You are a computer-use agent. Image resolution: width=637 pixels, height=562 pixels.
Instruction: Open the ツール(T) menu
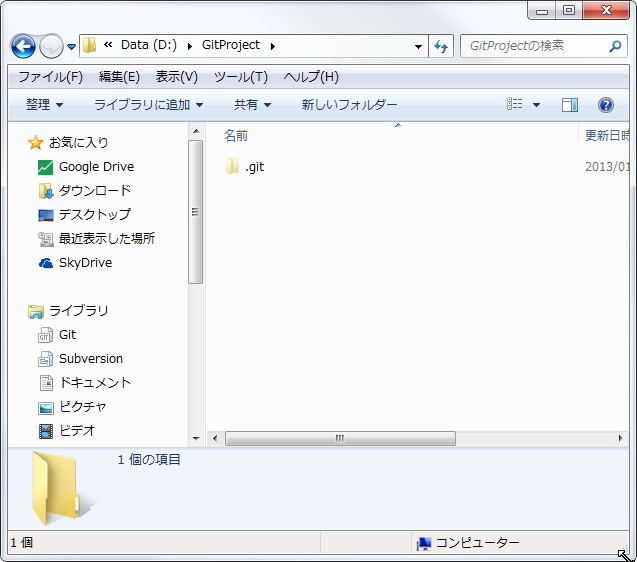pos(240,77)
